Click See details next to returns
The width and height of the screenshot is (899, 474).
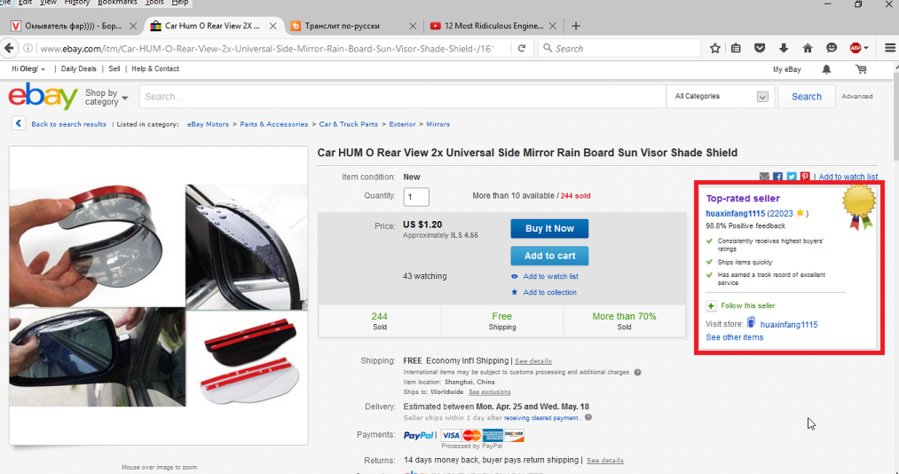tap(605, 460)
